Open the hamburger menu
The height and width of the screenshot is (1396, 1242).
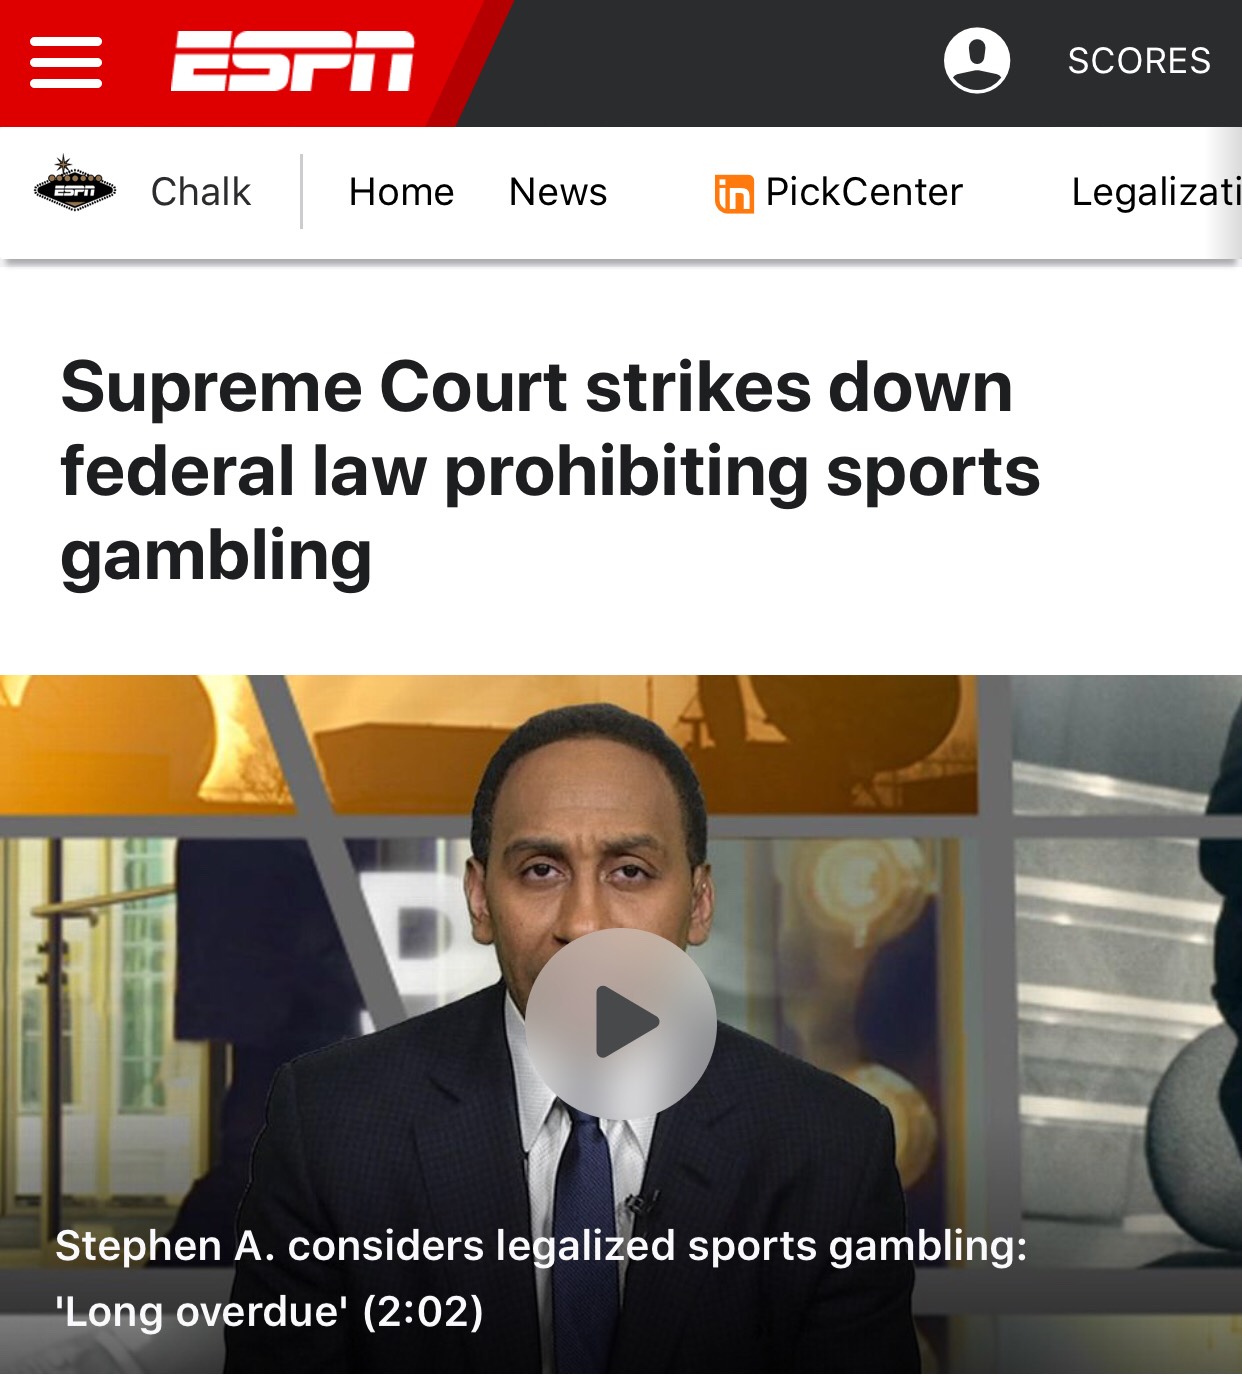click(66, 62)
